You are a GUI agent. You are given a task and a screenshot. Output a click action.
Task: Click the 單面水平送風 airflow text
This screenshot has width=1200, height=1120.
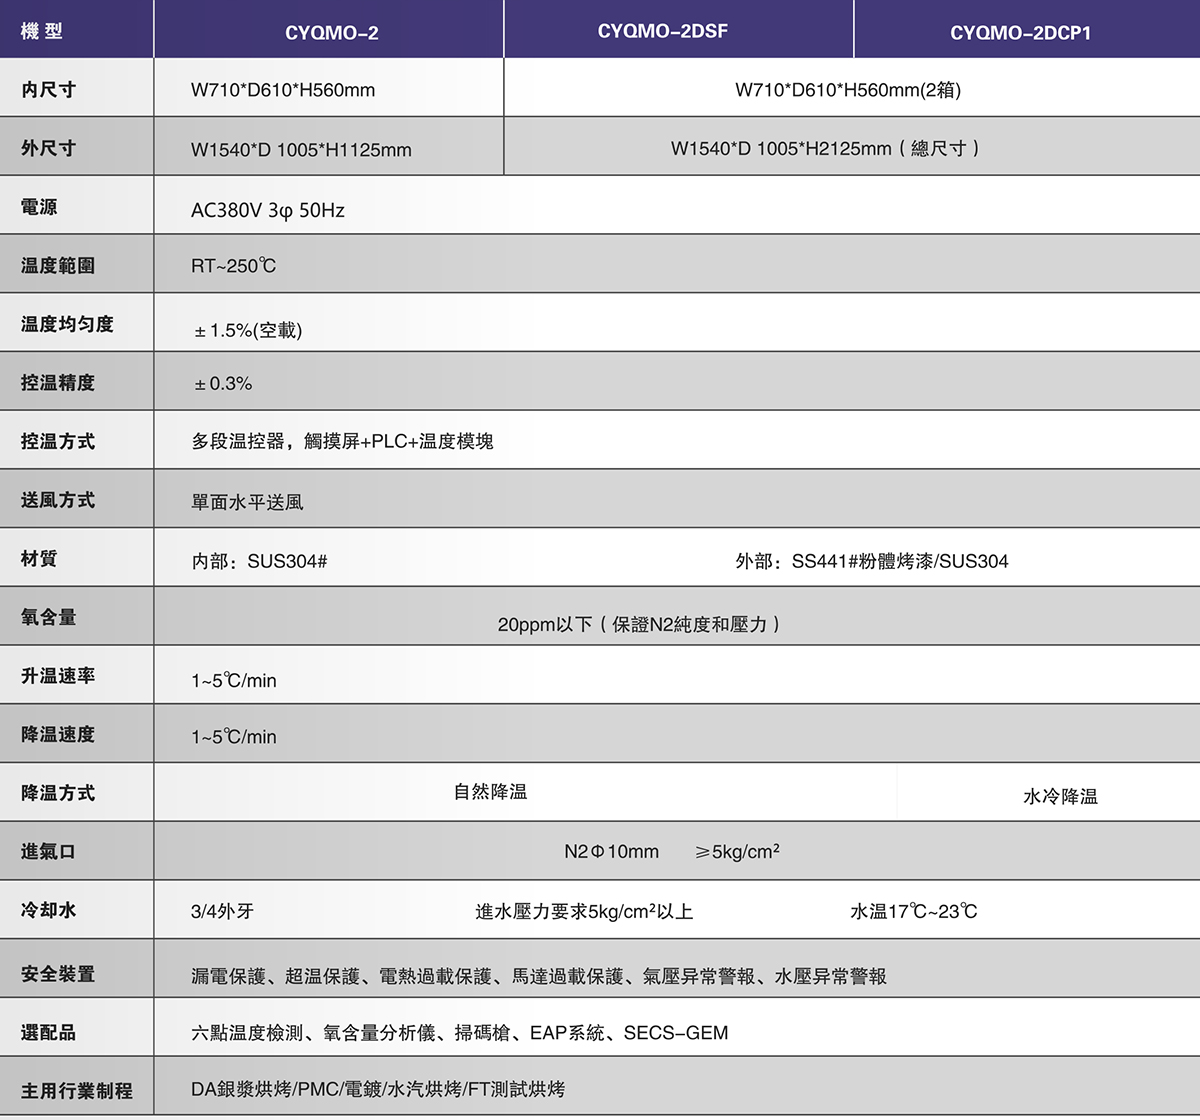(x=247, y=502)
